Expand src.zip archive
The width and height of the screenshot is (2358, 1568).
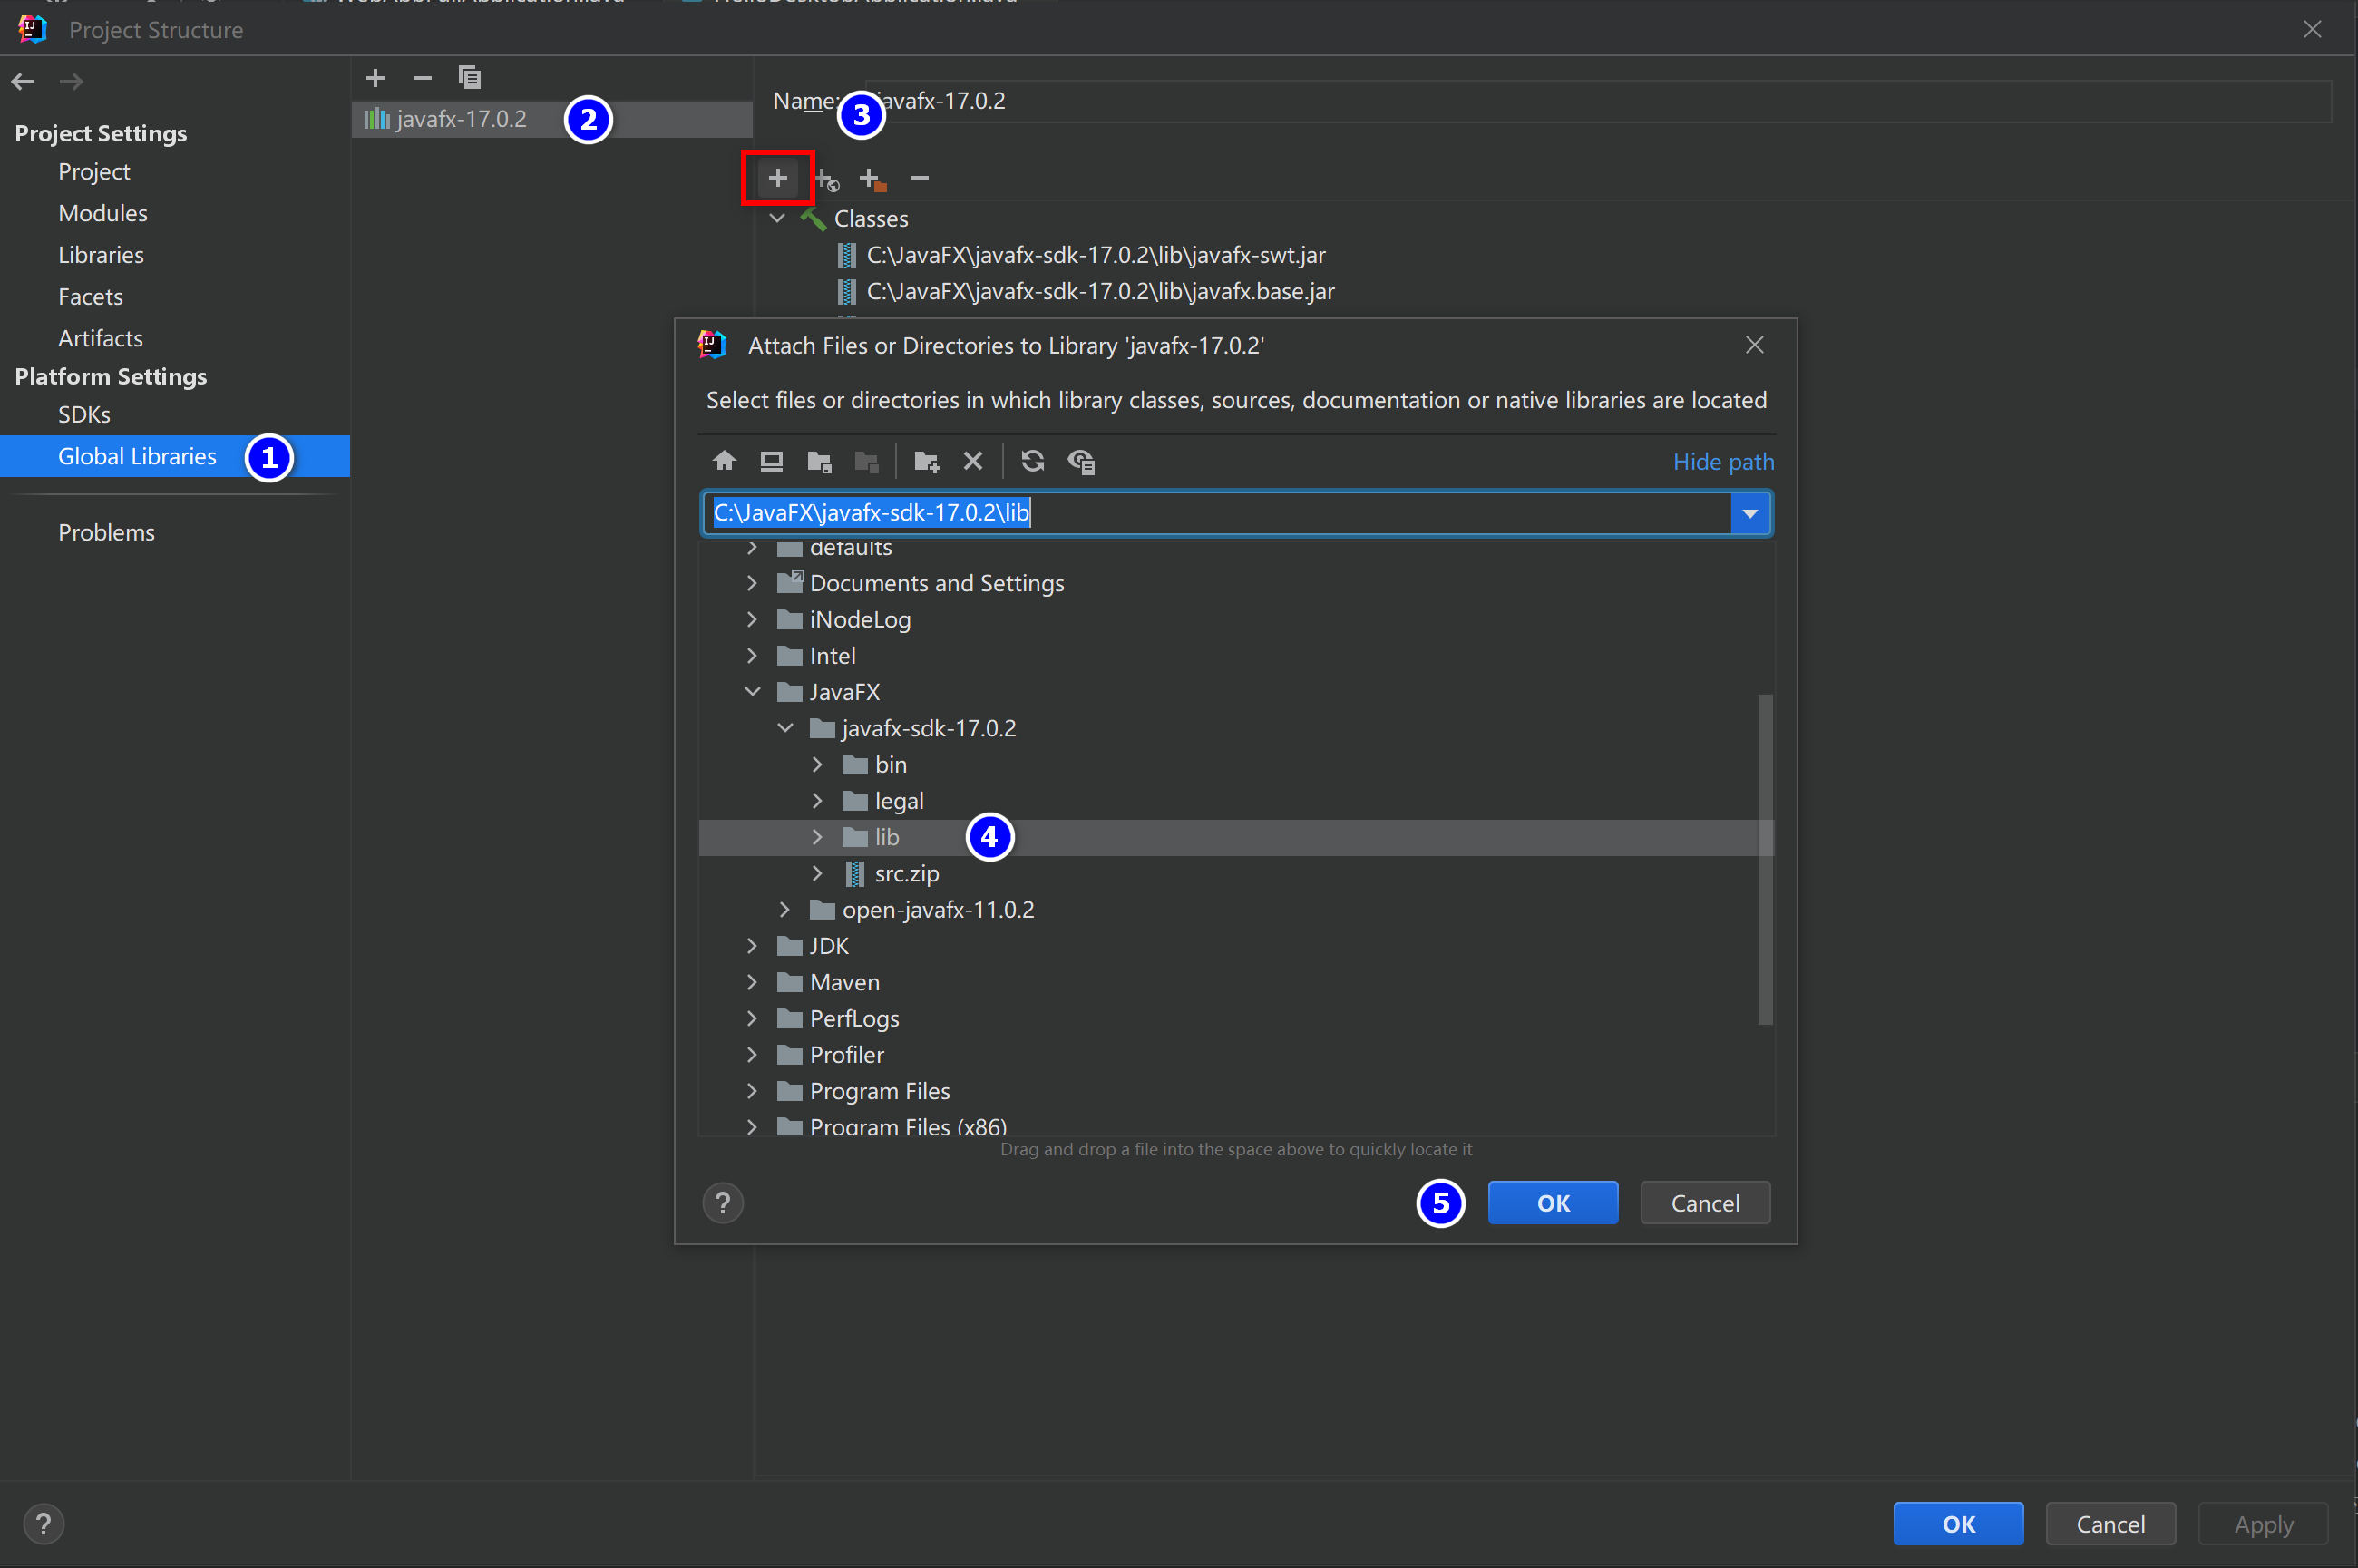point(818,873)
